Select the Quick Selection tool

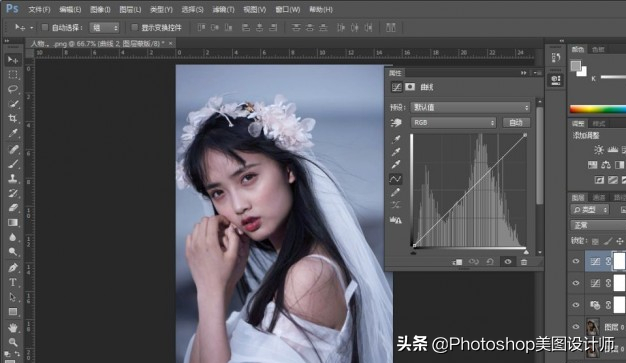tap(13, 104)
